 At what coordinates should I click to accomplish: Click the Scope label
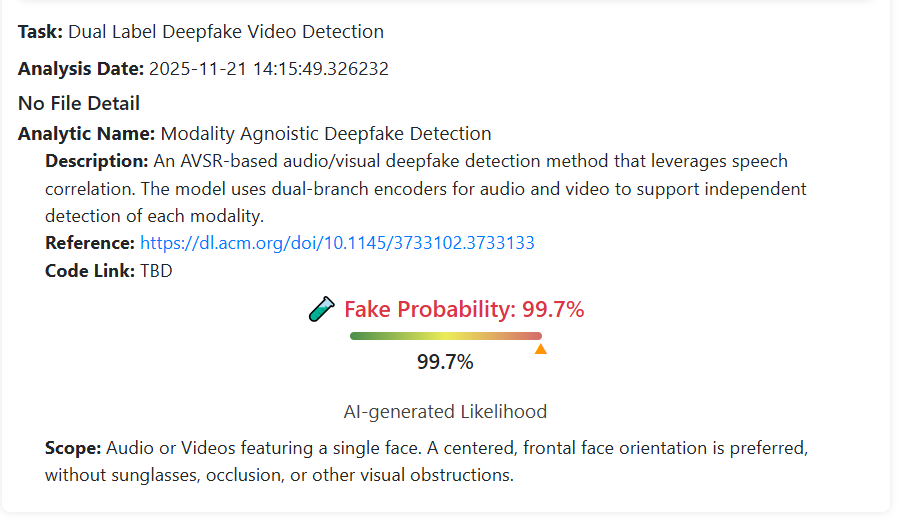click(73, 448)
